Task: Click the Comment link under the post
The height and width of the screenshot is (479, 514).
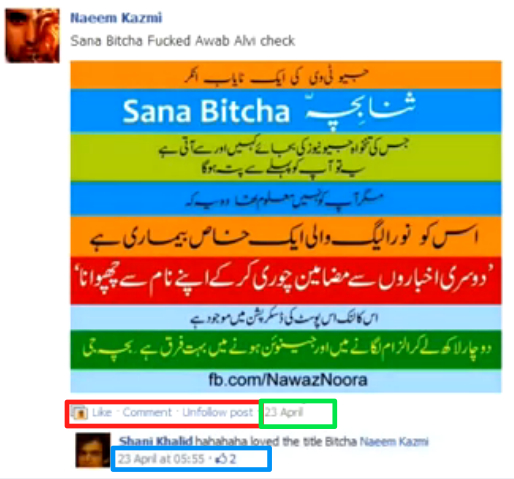Action: pos(147,412)
